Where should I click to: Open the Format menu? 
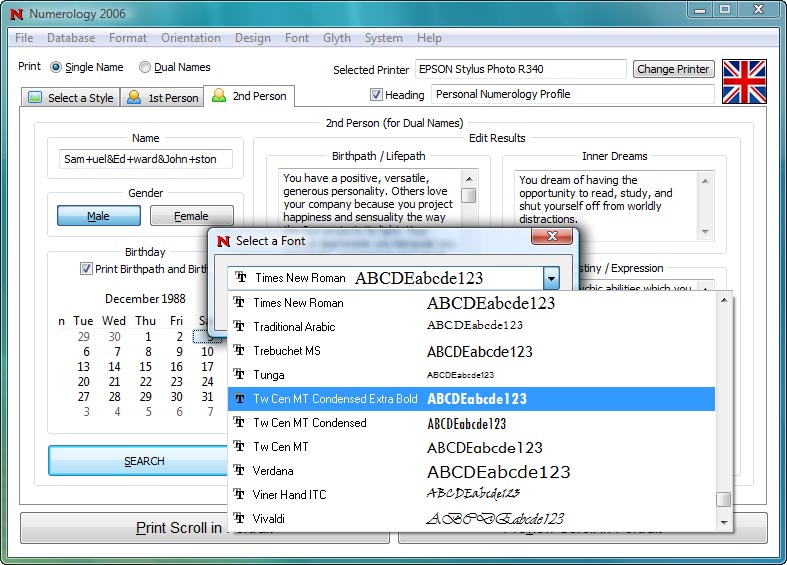point(128,38)
